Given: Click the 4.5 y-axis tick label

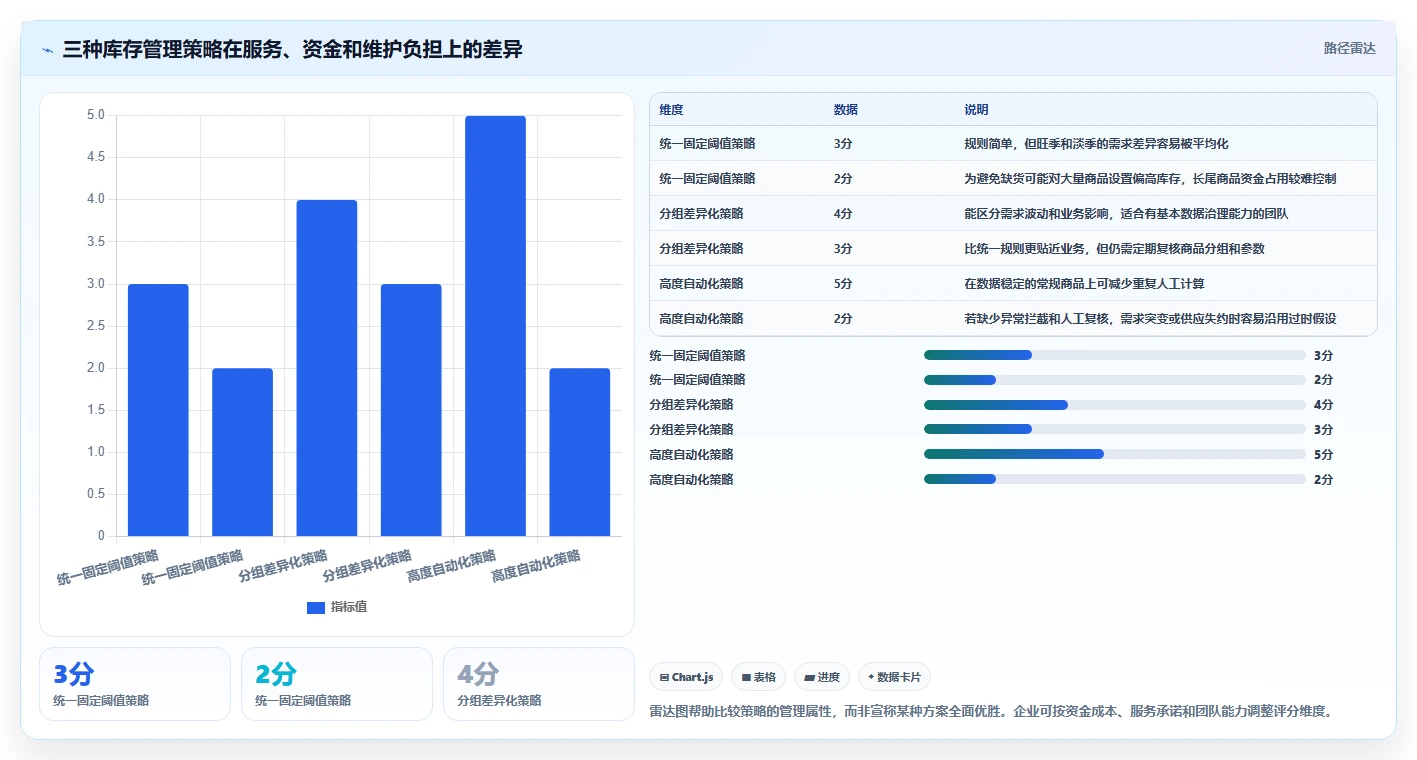Looking at the screenshot, I should 96,157.
